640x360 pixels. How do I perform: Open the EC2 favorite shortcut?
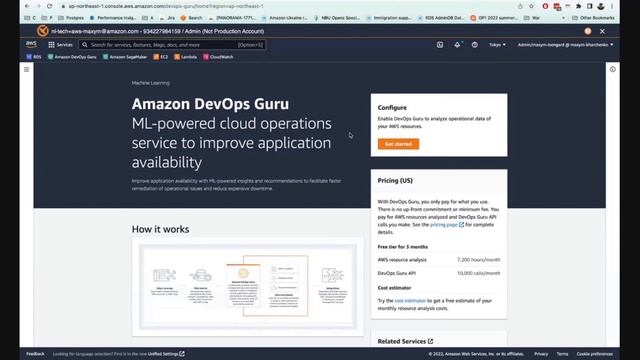click(161, 57)
